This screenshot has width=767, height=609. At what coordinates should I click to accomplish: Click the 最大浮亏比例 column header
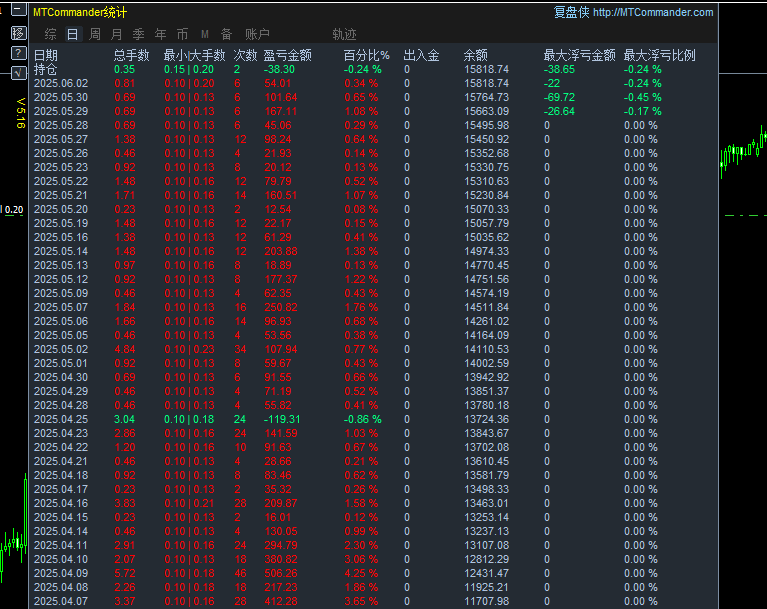[x=659, y=55]
